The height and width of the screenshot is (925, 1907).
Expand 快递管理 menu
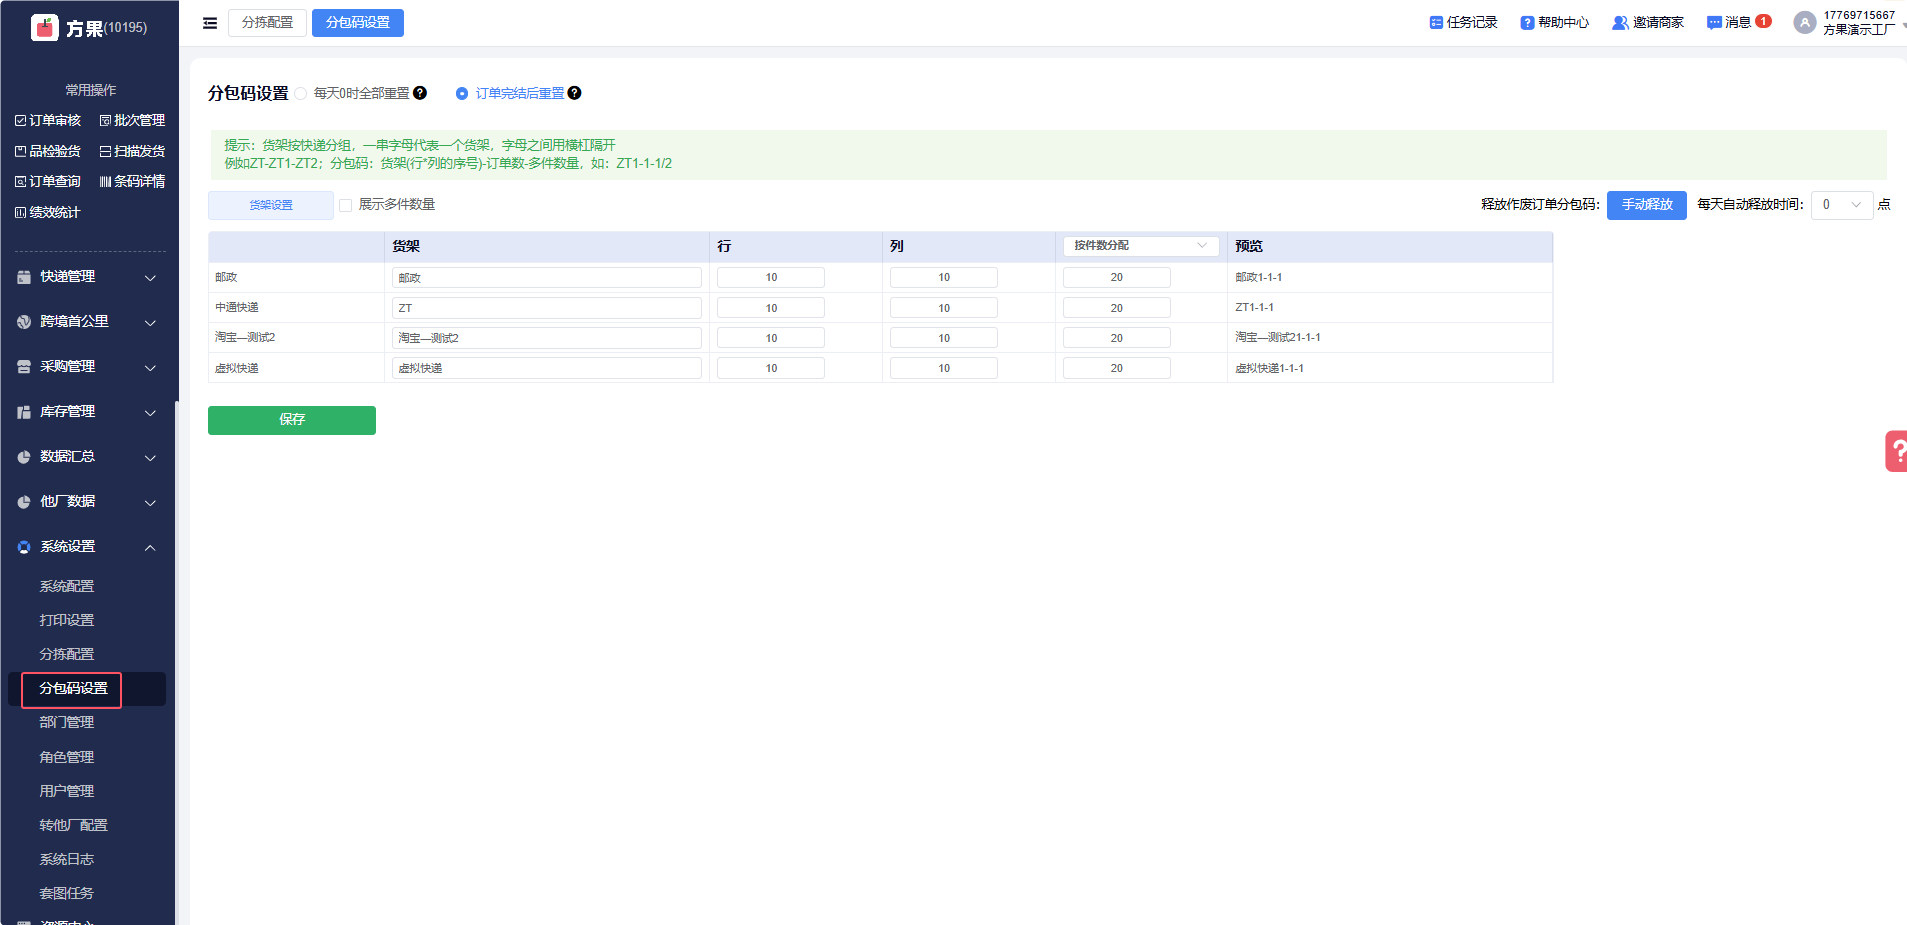point(88,277)
